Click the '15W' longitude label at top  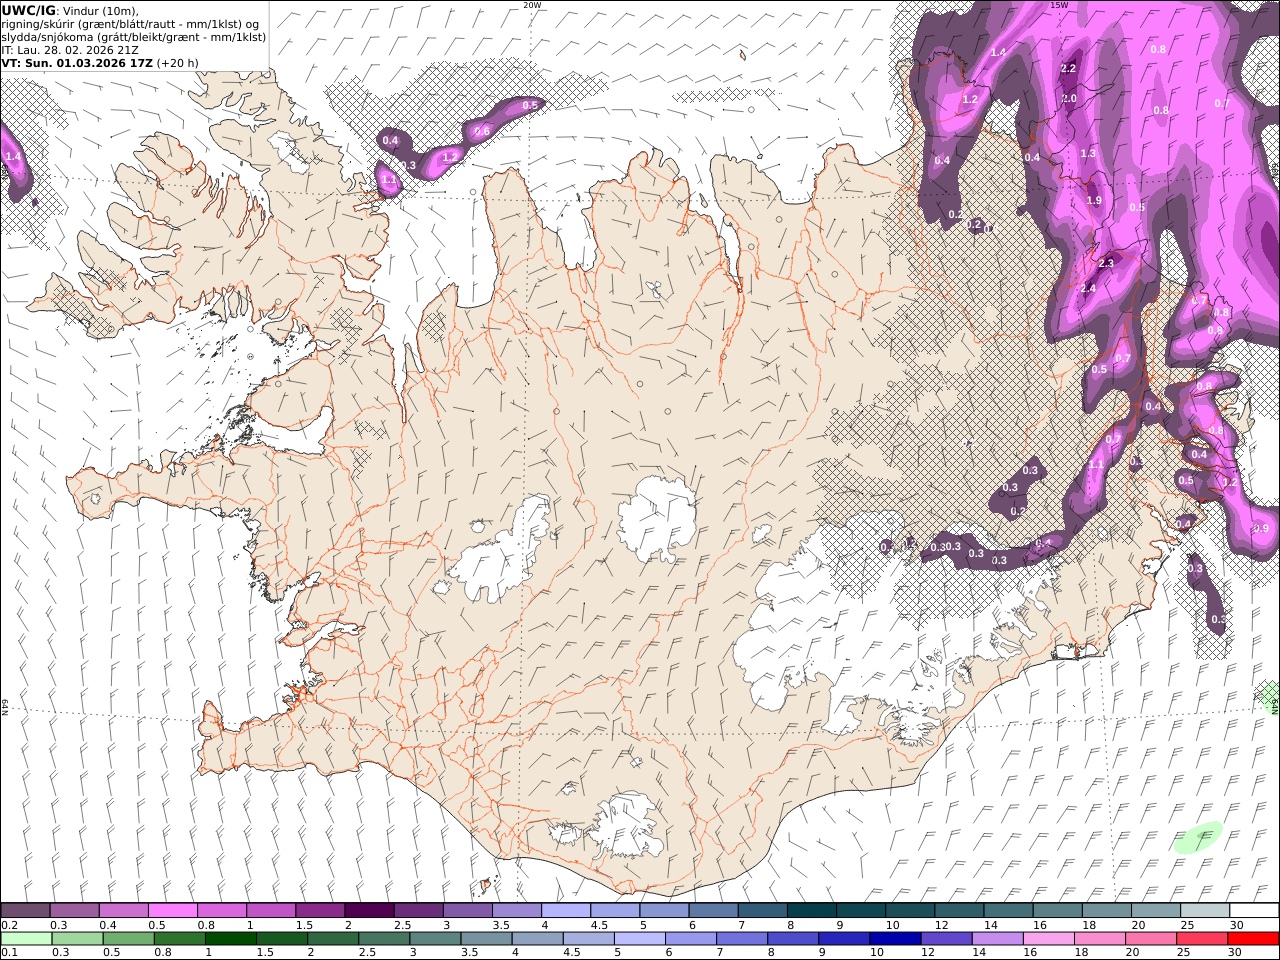click(x=1059, y=5)
